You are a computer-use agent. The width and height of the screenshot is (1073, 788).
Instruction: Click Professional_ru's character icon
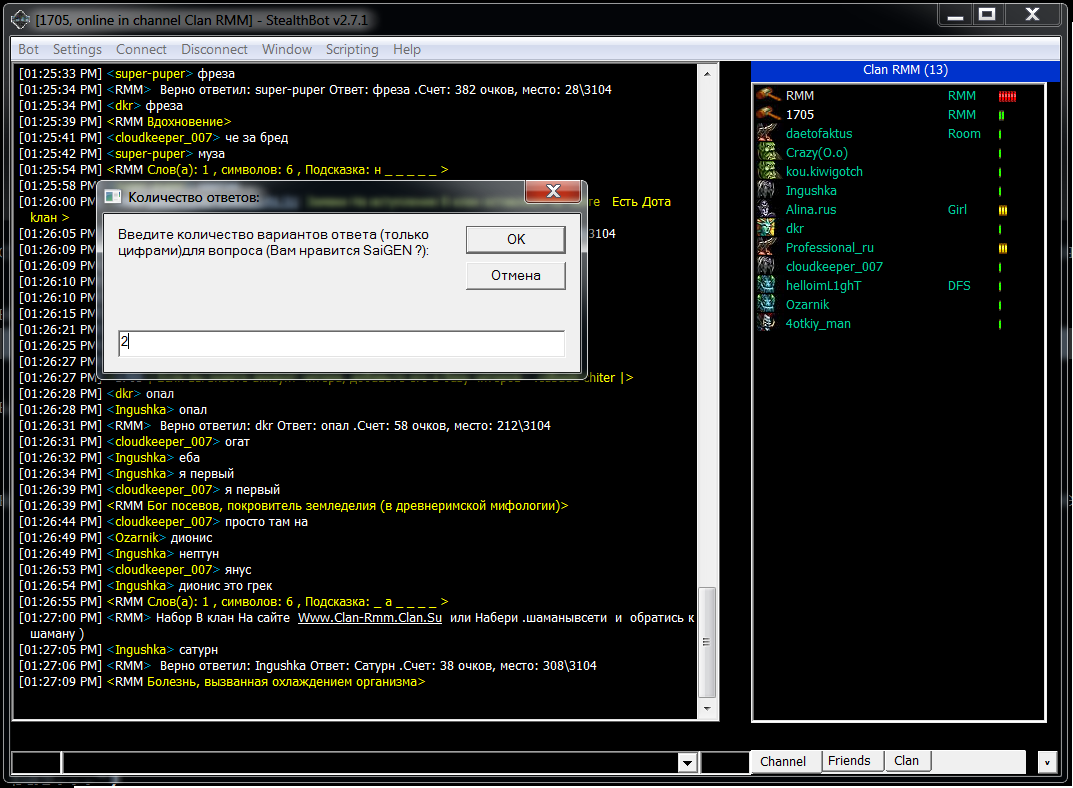point(767,248)
